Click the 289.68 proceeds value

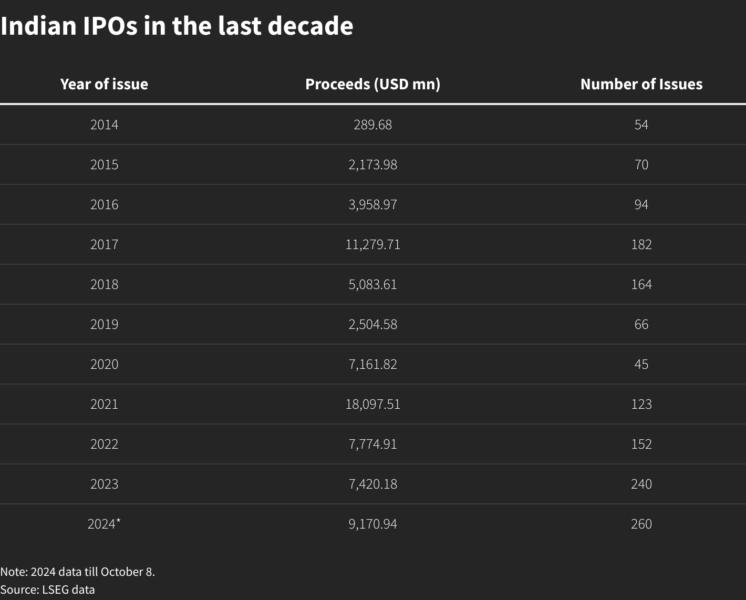point(372,125)
